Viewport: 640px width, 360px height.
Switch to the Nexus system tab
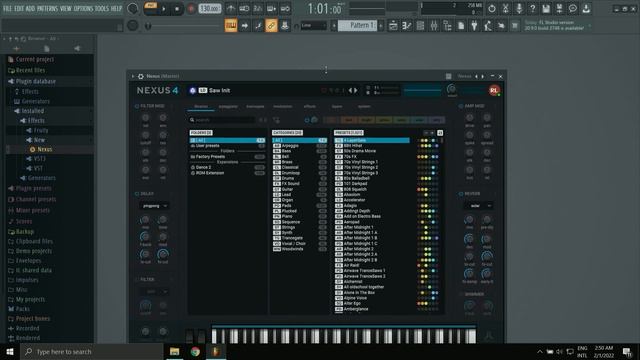click(364, 107)
